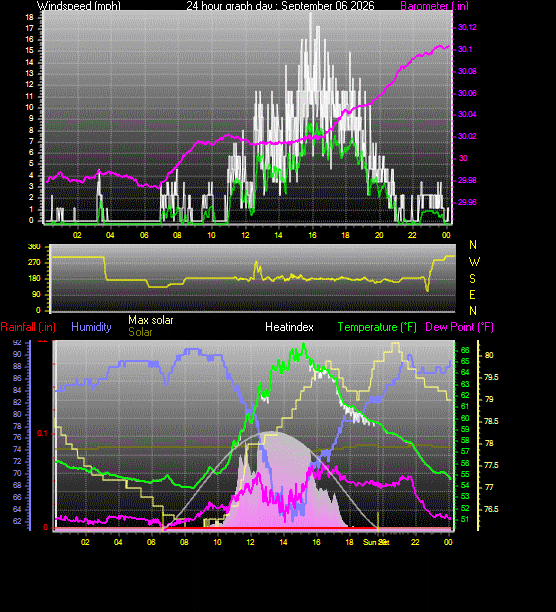Click dew point axis value 78.5
The height and width of the screenshot is (612, 556).
491,422
